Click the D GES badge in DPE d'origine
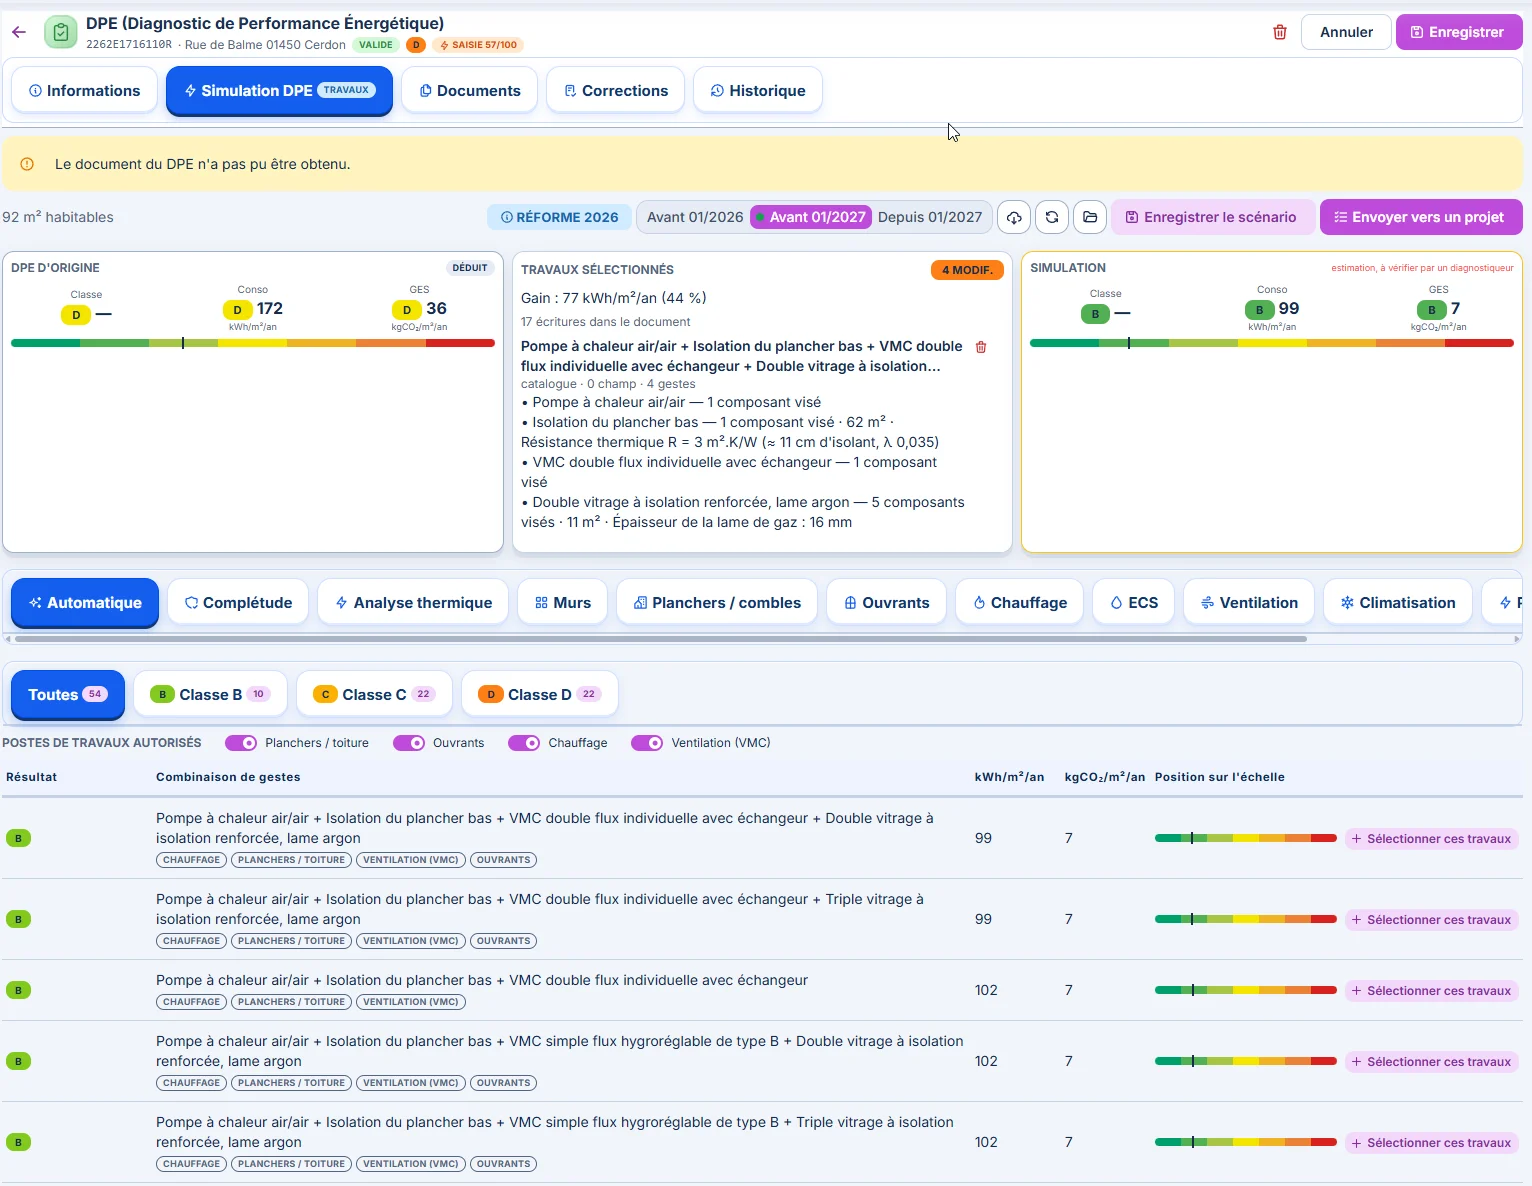The image size is (1532, 1186). 407,310
